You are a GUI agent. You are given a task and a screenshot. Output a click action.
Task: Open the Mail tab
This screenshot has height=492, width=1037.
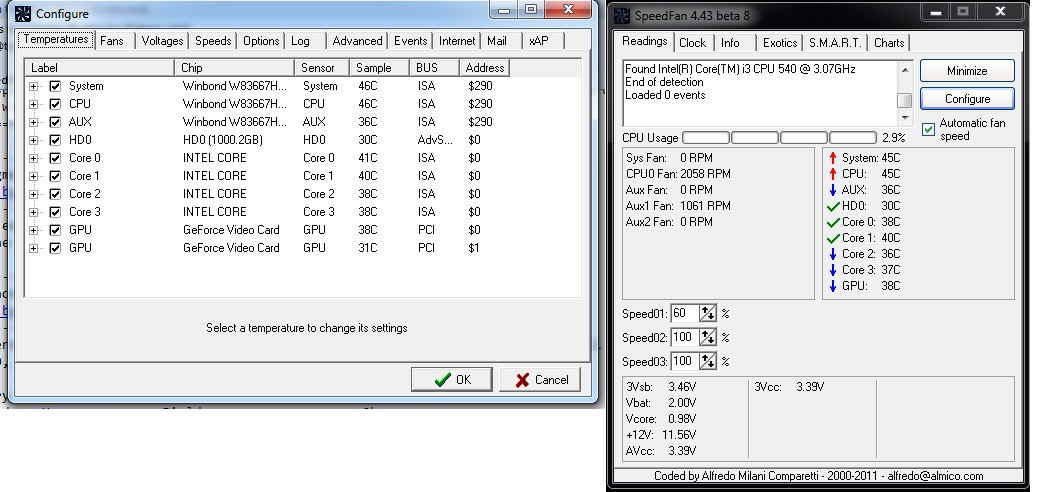click(x=501, y=41)
